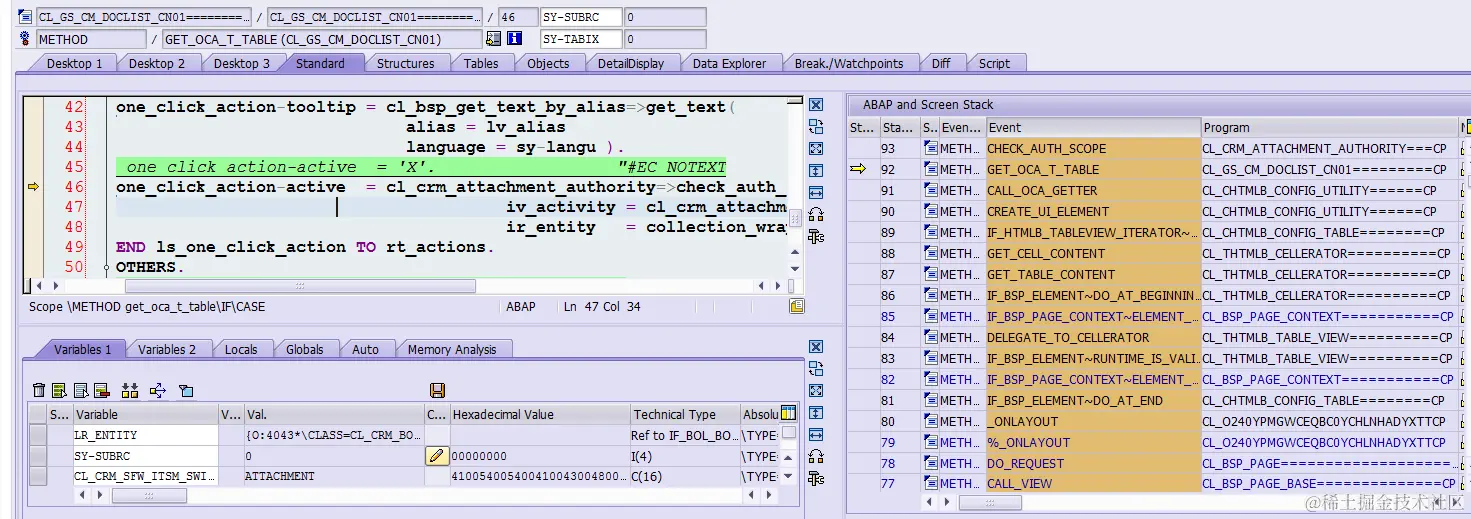Click the small icon in editor status bar
The height and width of the screenshot is (519, 1471).
pyautogui.click(x=796, y=306)
